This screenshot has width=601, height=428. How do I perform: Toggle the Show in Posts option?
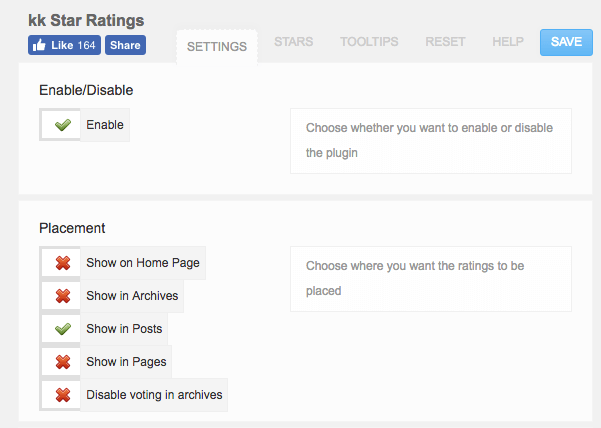pos(124,328)
